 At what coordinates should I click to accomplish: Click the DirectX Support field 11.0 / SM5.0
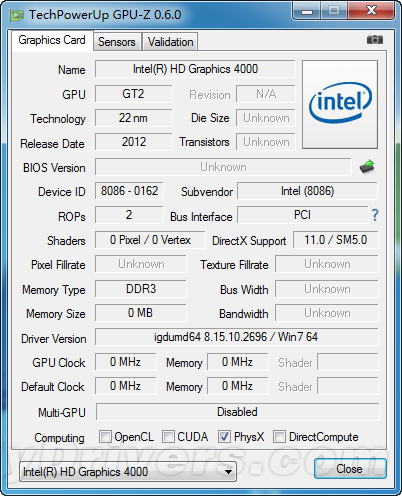click(336, 240)
